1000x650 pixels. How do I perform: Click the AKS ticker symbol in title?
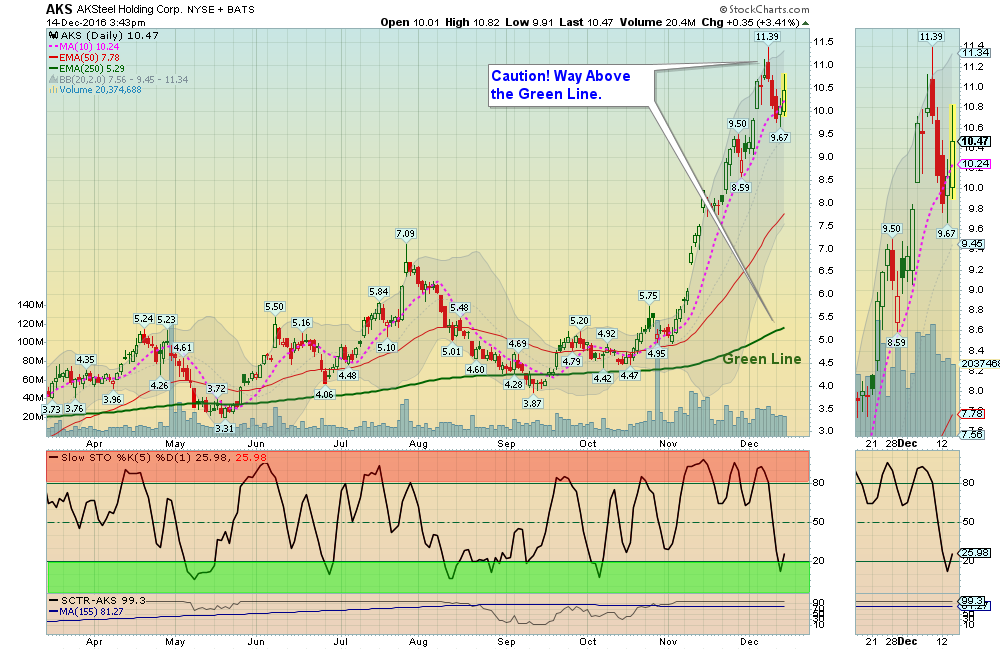59,9
